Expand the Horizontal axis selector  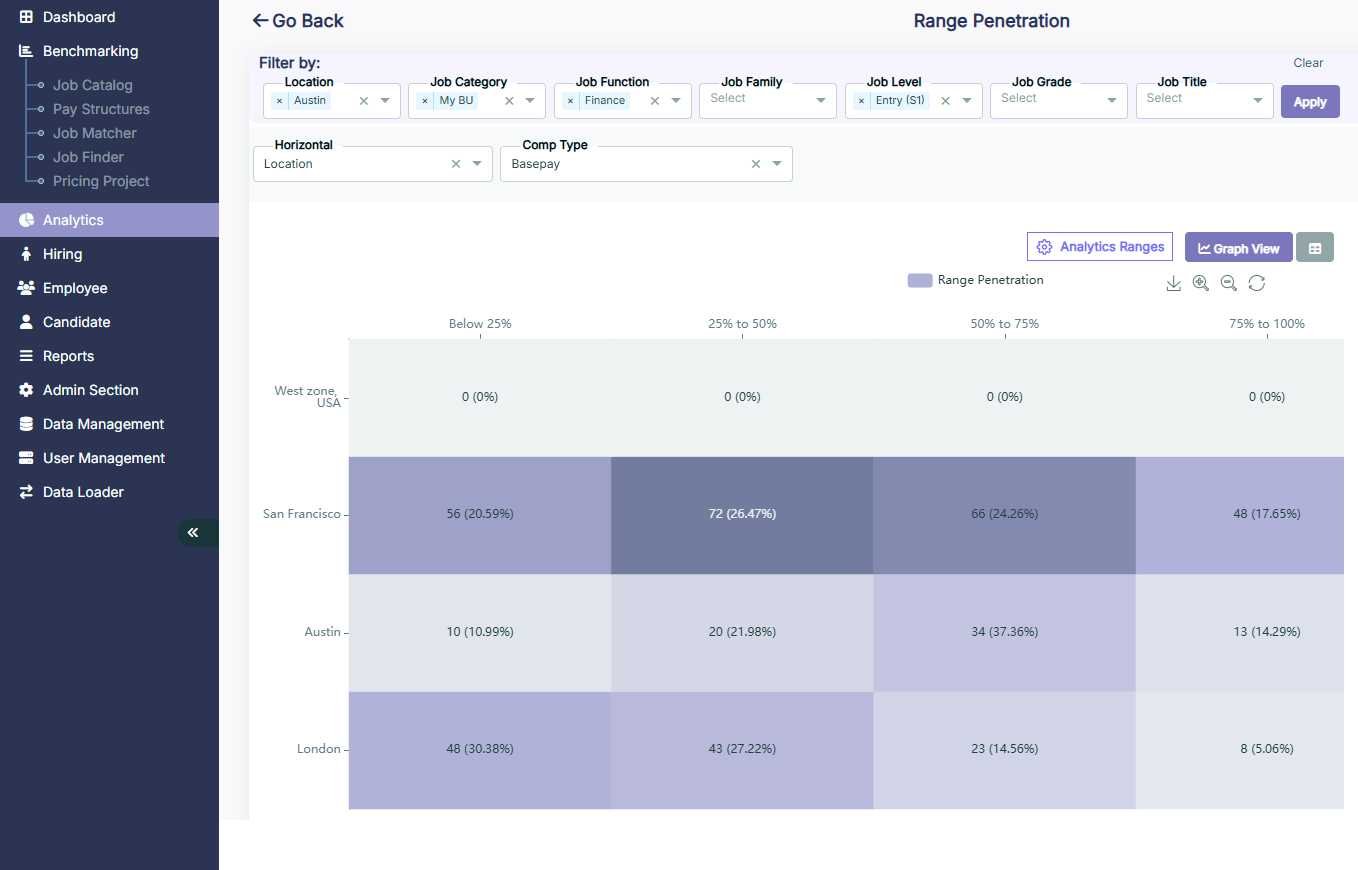[x=476, y=163]
